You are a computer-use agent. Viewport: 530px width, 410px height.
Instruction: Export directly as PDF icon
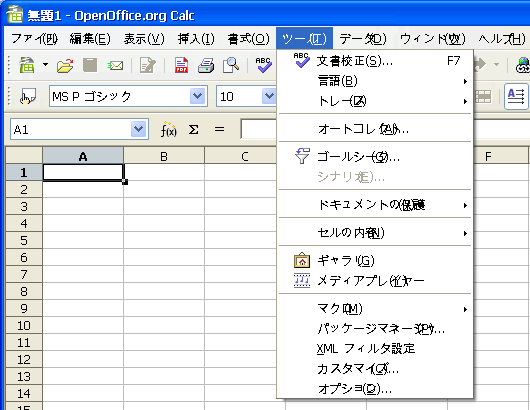pyautogui.click(x=182, y=65)
